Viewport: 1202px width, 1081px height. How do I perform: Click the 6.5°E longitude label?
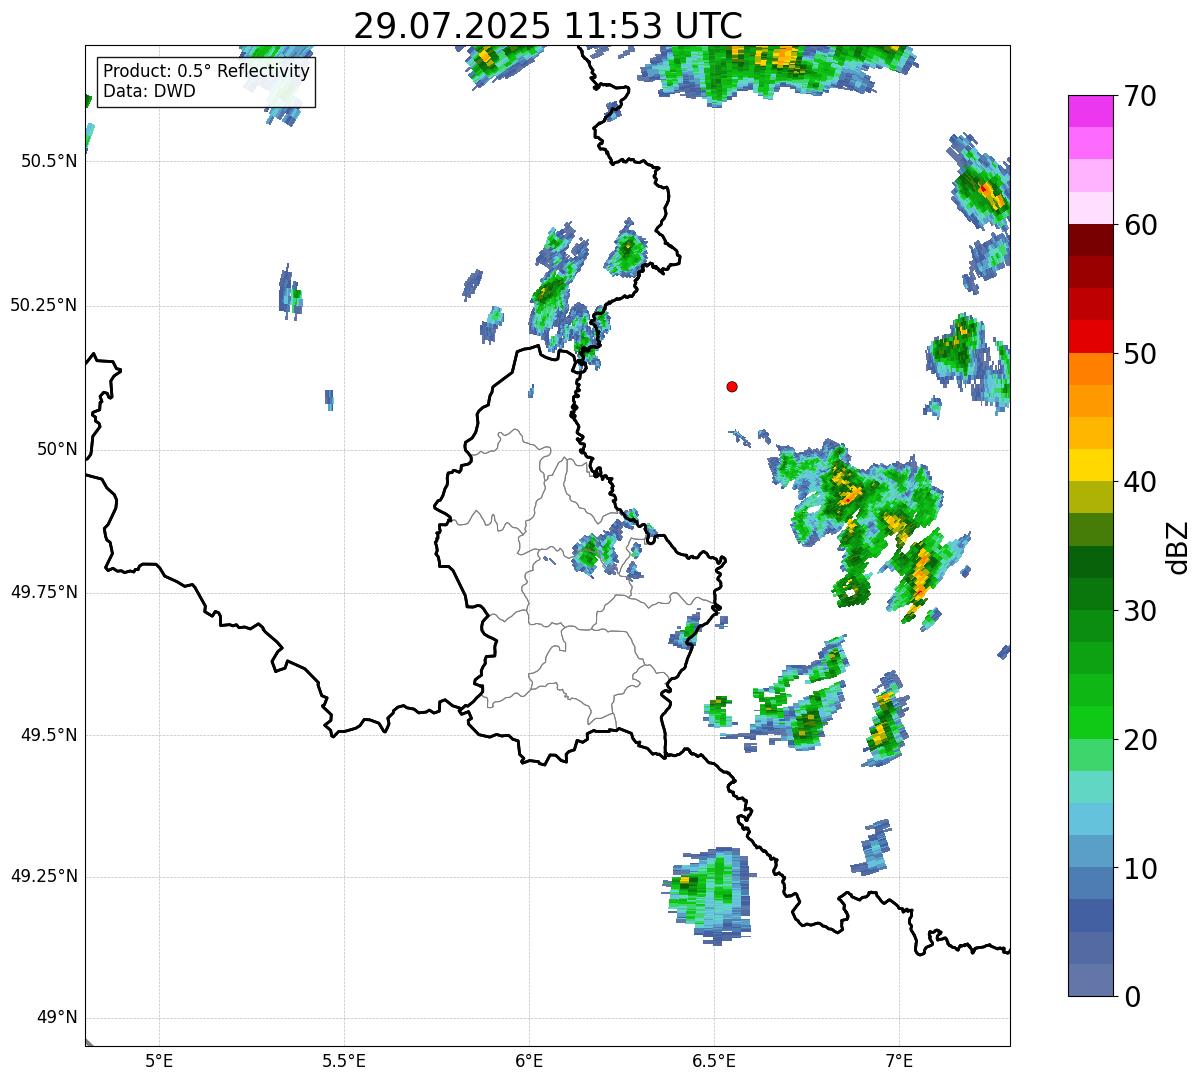[714, 1060]
